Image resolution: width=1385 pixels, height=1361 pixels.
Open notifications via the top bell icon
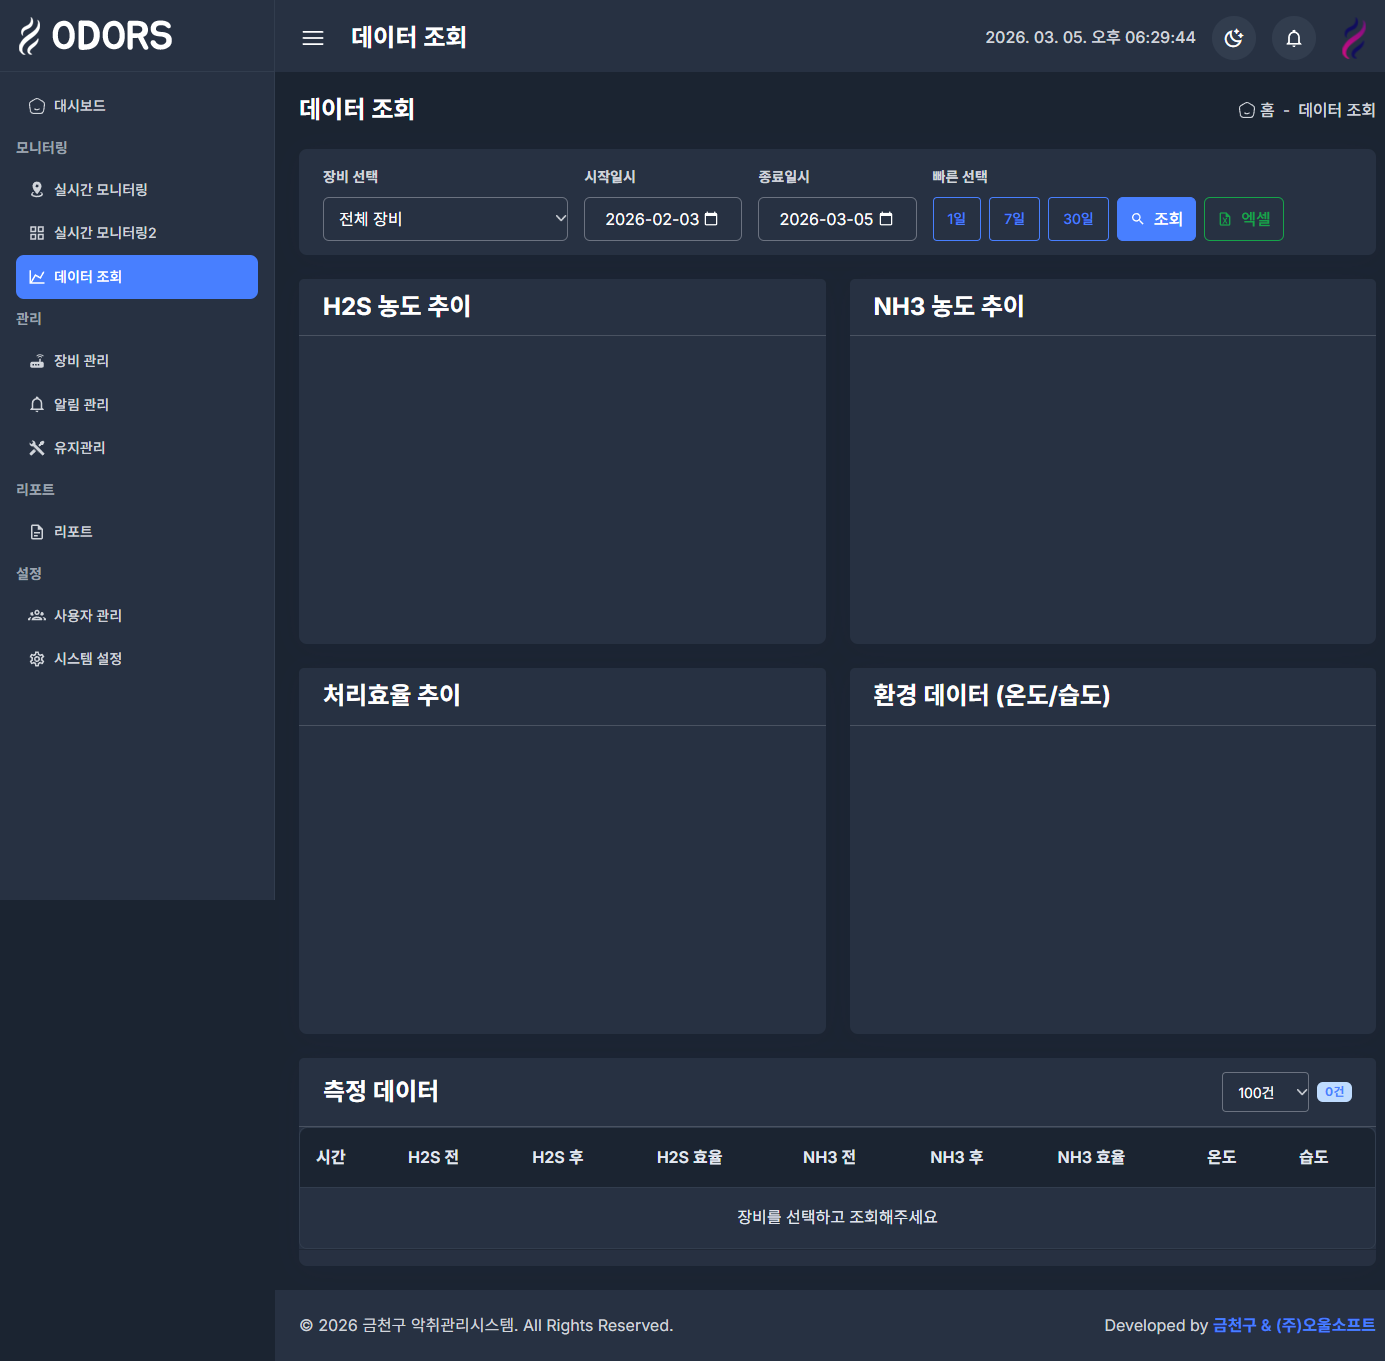(x=1293, y=37)
